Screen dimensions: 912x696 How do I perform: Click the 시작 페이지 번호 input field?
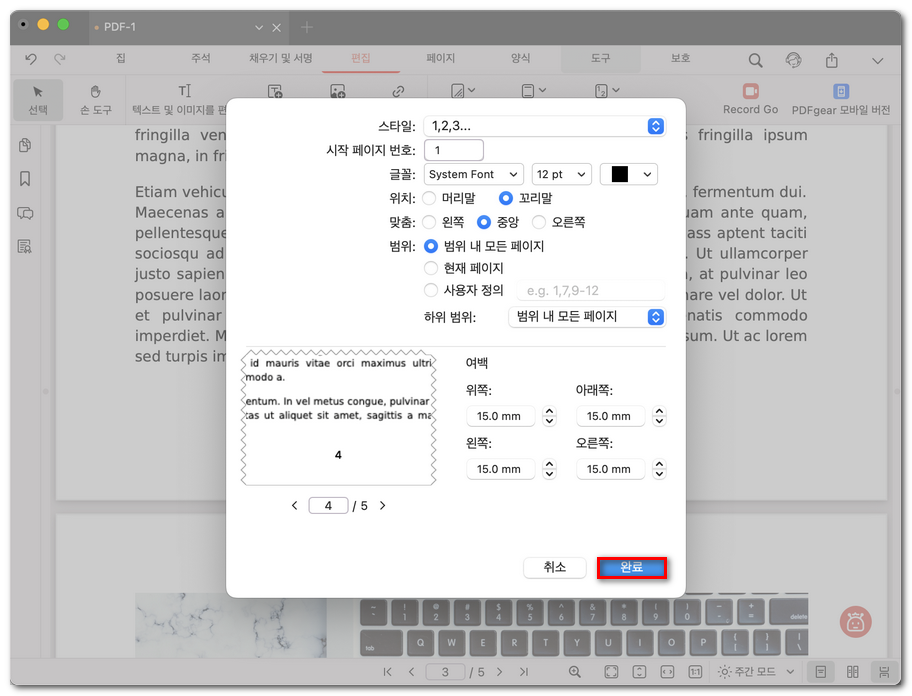pos(454,150)
